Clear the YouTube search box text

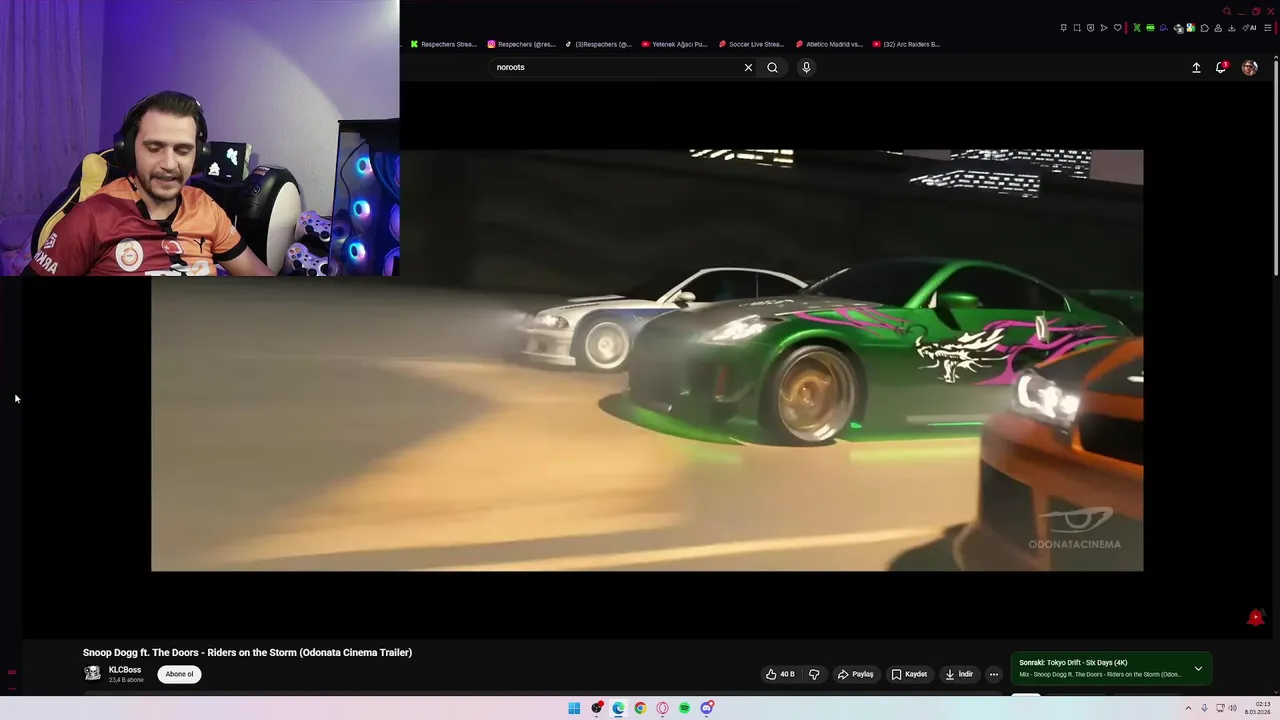(748, 67)
